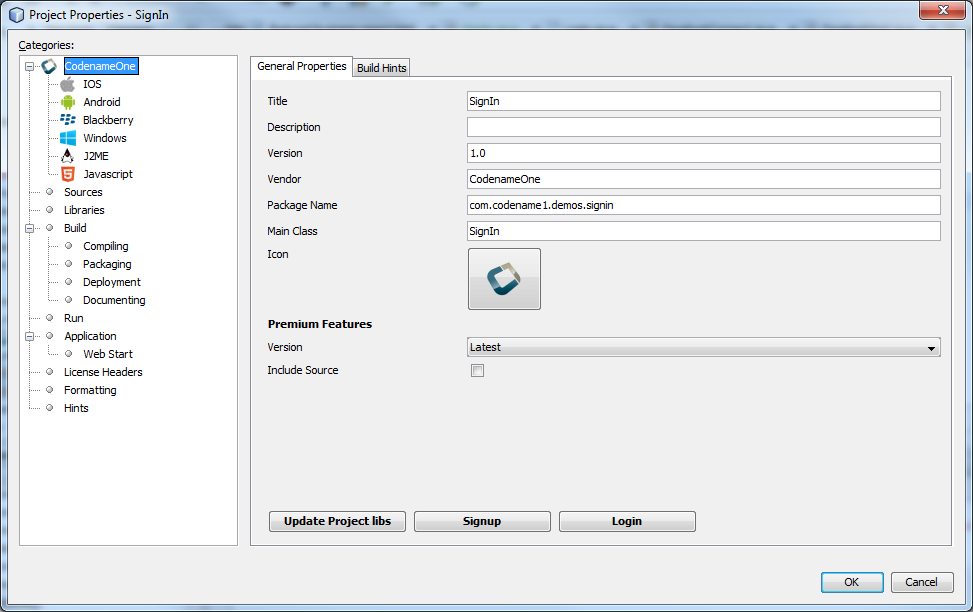Select the General Properties tab

(x=302, y=66)
